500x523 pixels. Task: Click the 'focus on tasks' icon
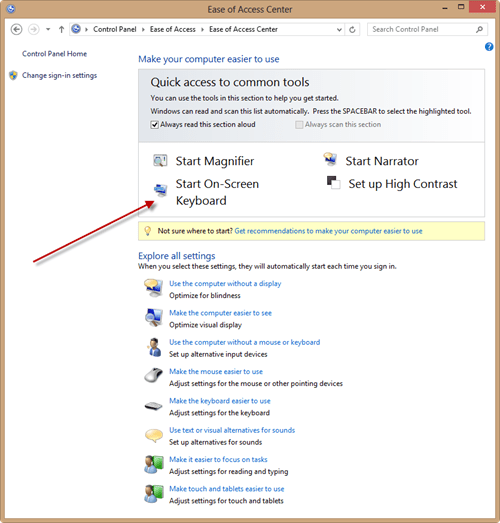click(154, 464)
